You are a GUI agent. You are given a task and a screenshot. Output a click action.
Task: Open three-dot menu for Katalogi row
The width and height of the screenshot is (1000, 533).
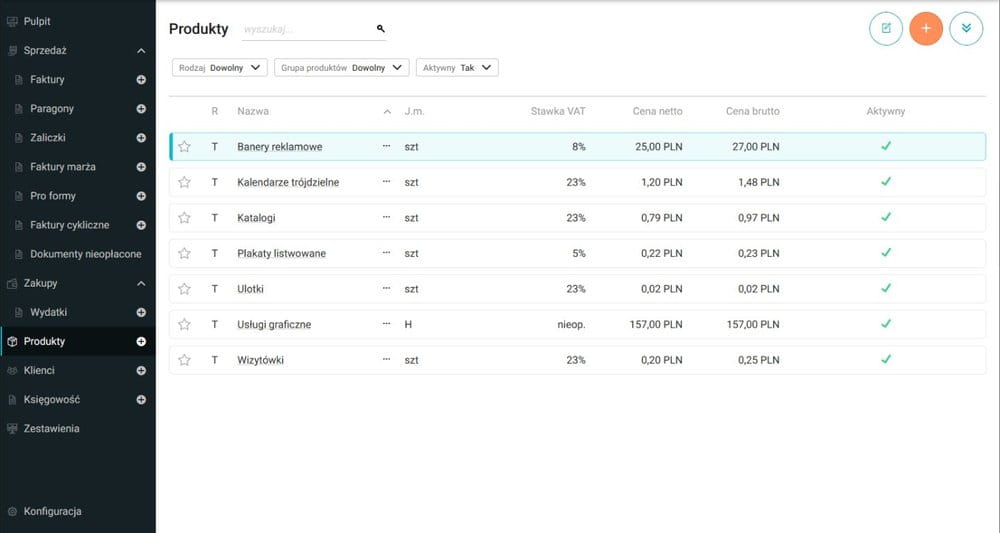(x=387, y=217)
